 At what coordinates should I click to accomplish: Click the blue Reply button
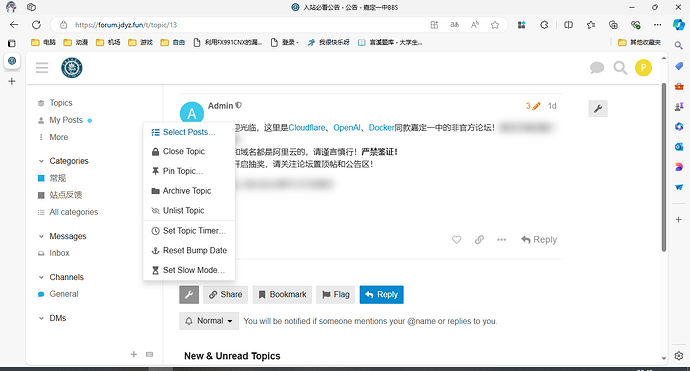tap(382, 294)
